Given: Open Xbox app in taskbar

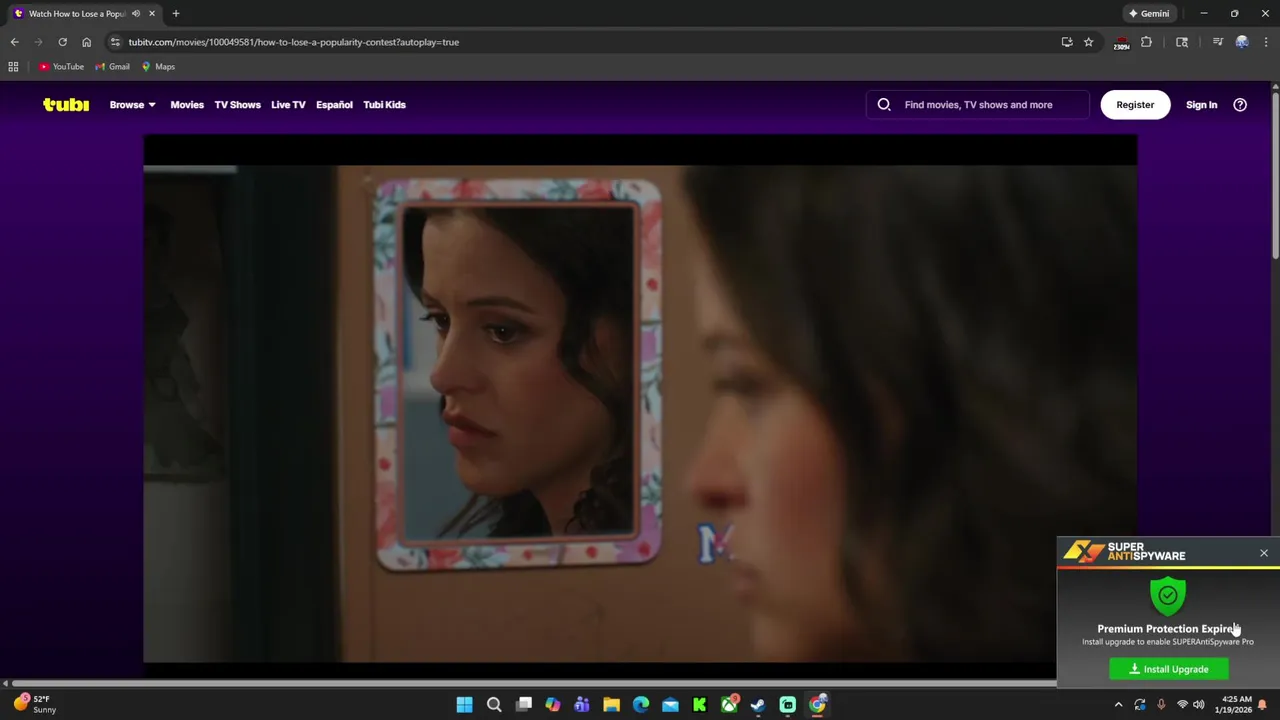Looking at the screenshot, I should [x=729, y=705].
